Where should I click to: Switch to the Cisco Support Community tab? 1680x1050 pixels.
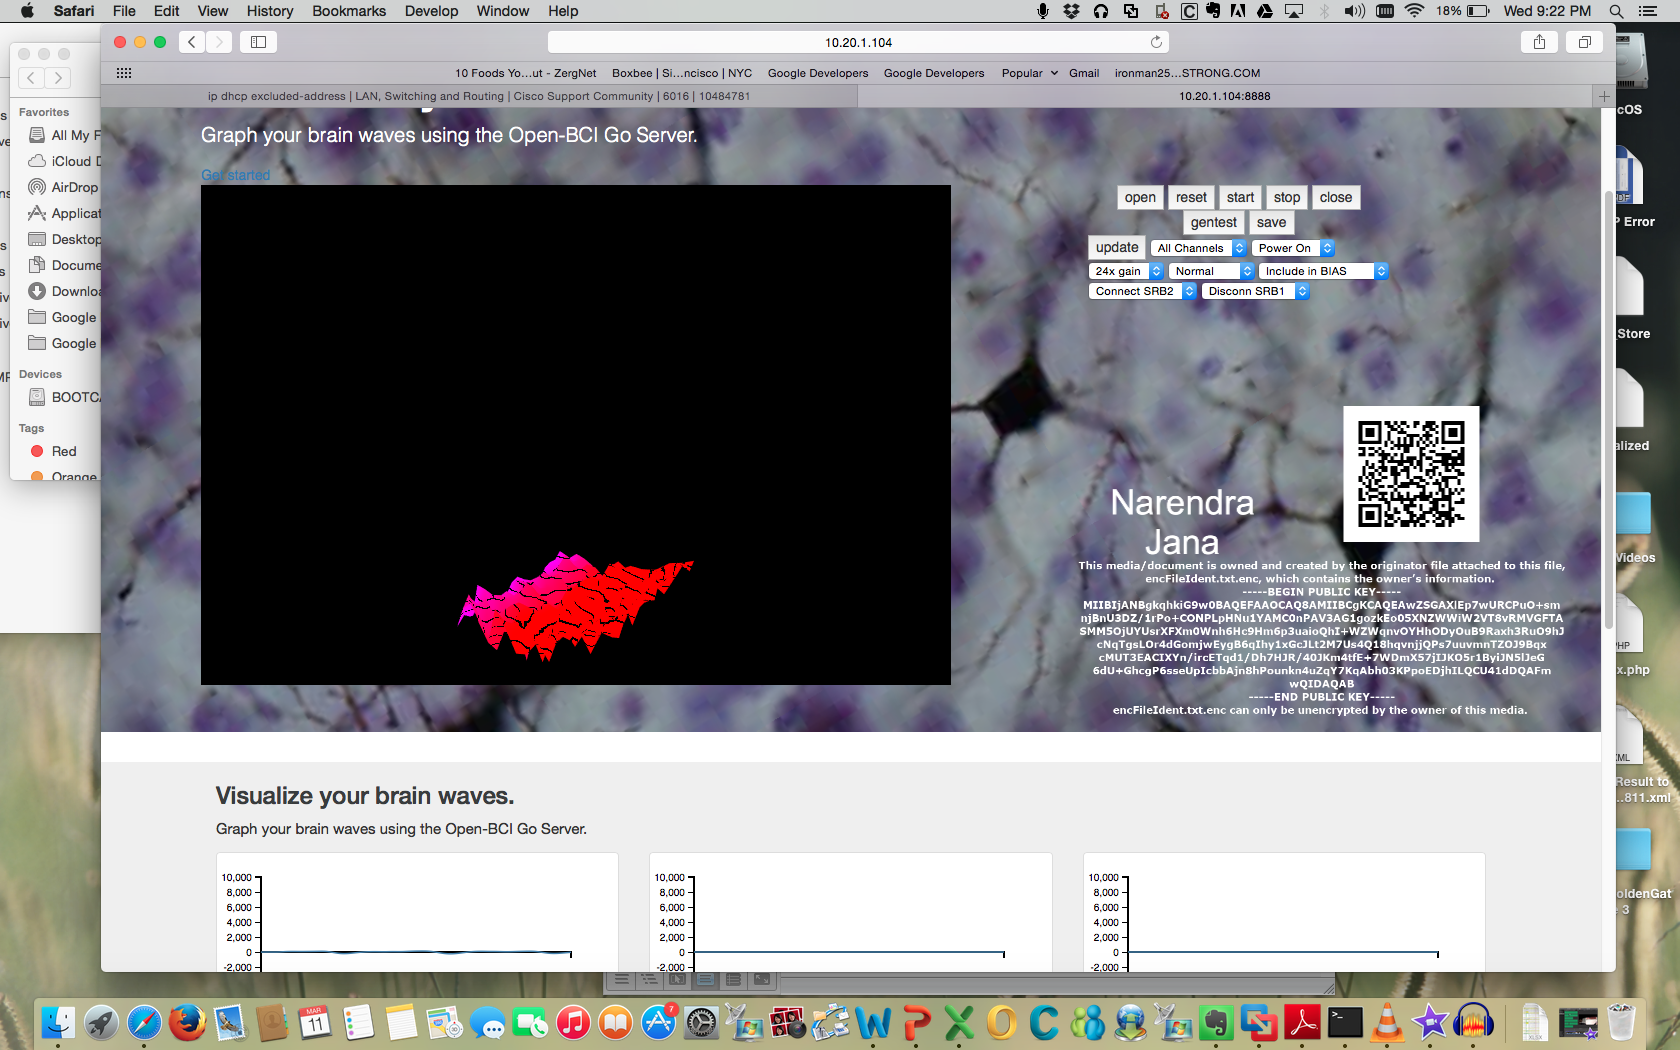point(479,96)
